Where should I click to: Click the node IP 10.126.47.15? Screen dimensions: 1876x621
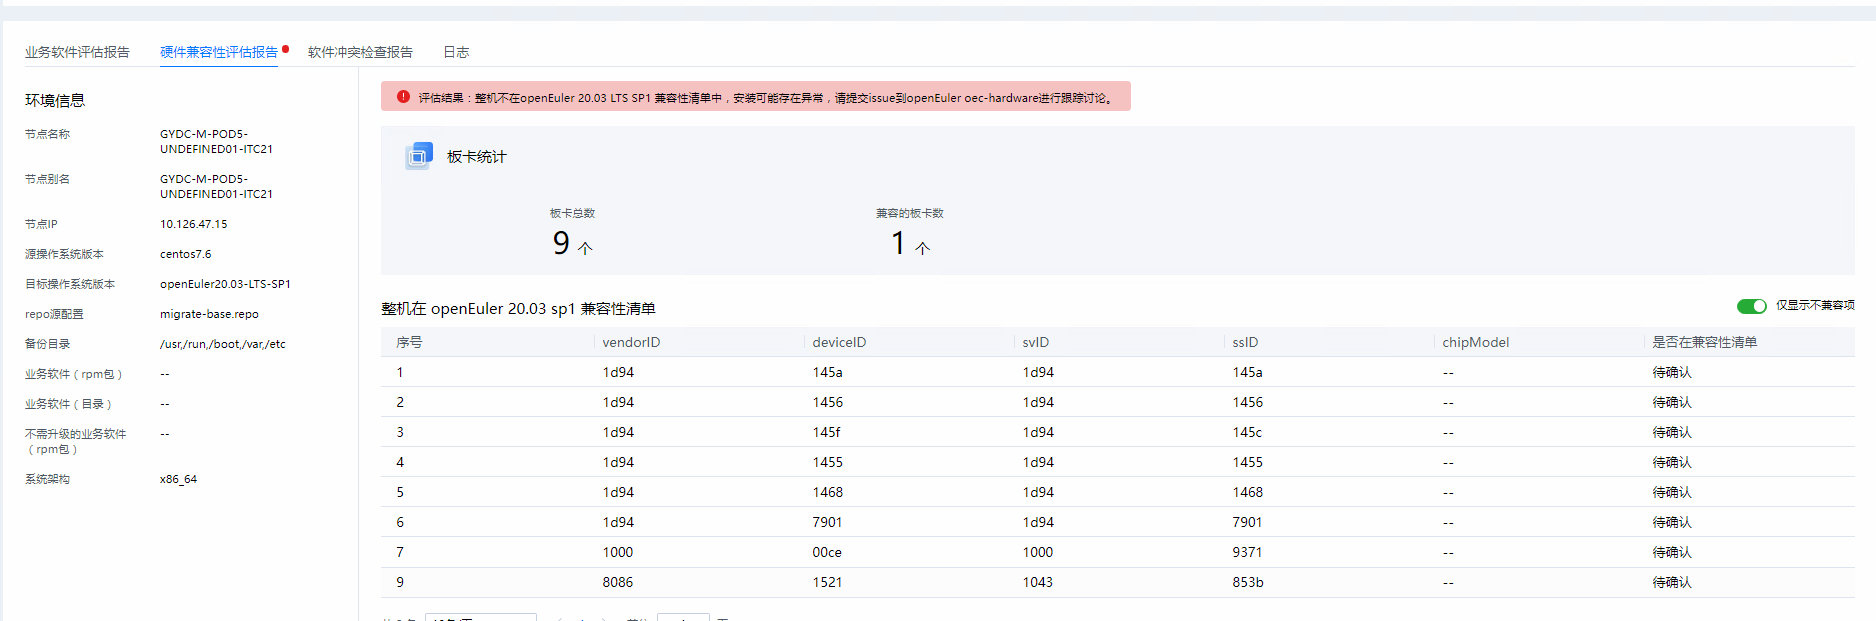tap(193, 224)
